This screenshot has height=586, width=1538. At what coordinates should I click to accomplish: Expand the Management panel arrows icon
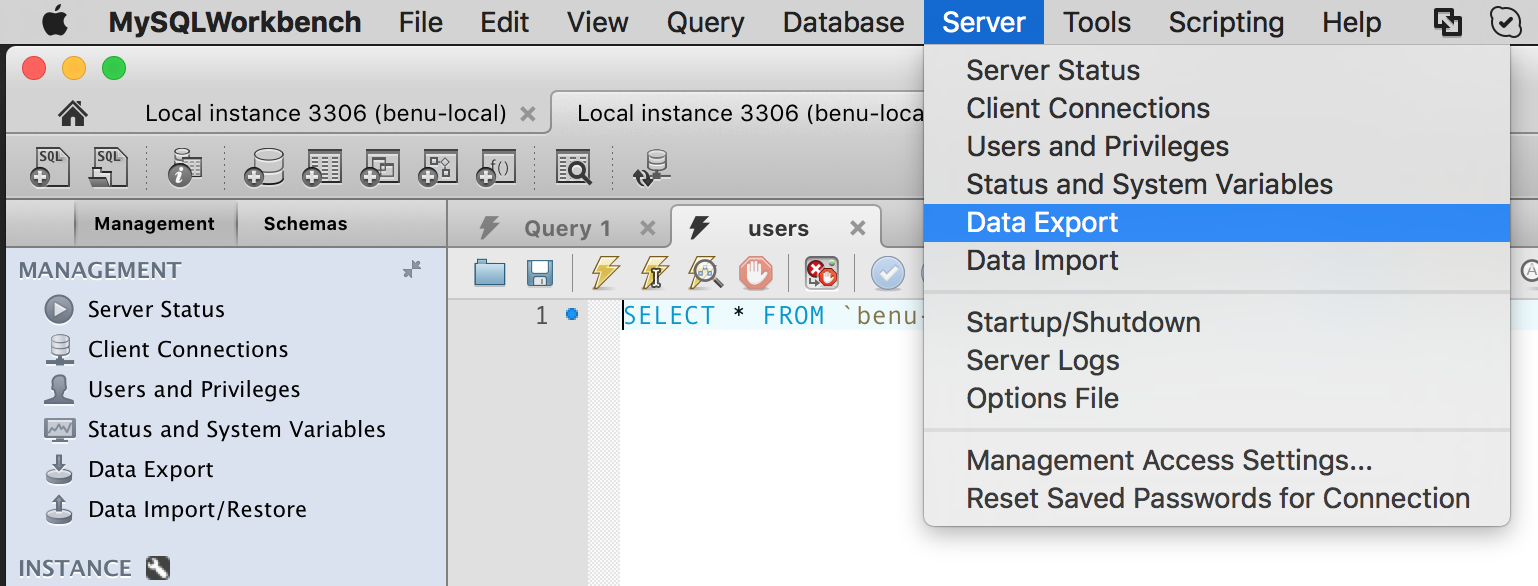(412, 269)
